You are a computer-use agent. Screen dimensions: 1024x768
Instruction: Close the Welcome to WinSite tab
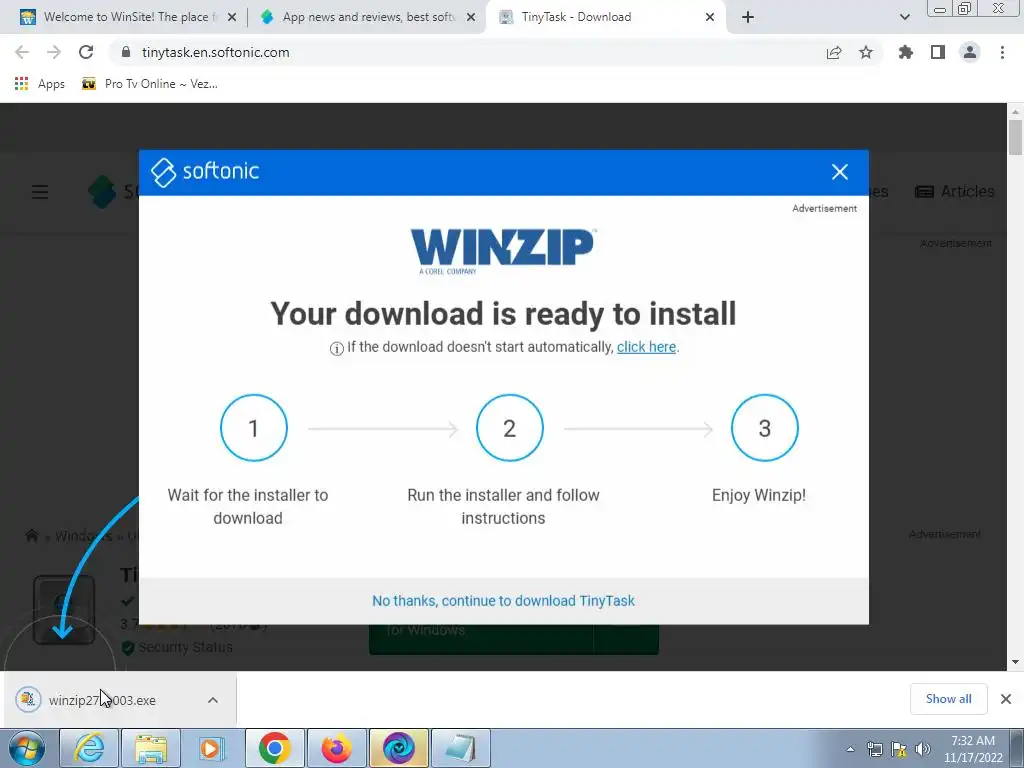coord(231,18)
